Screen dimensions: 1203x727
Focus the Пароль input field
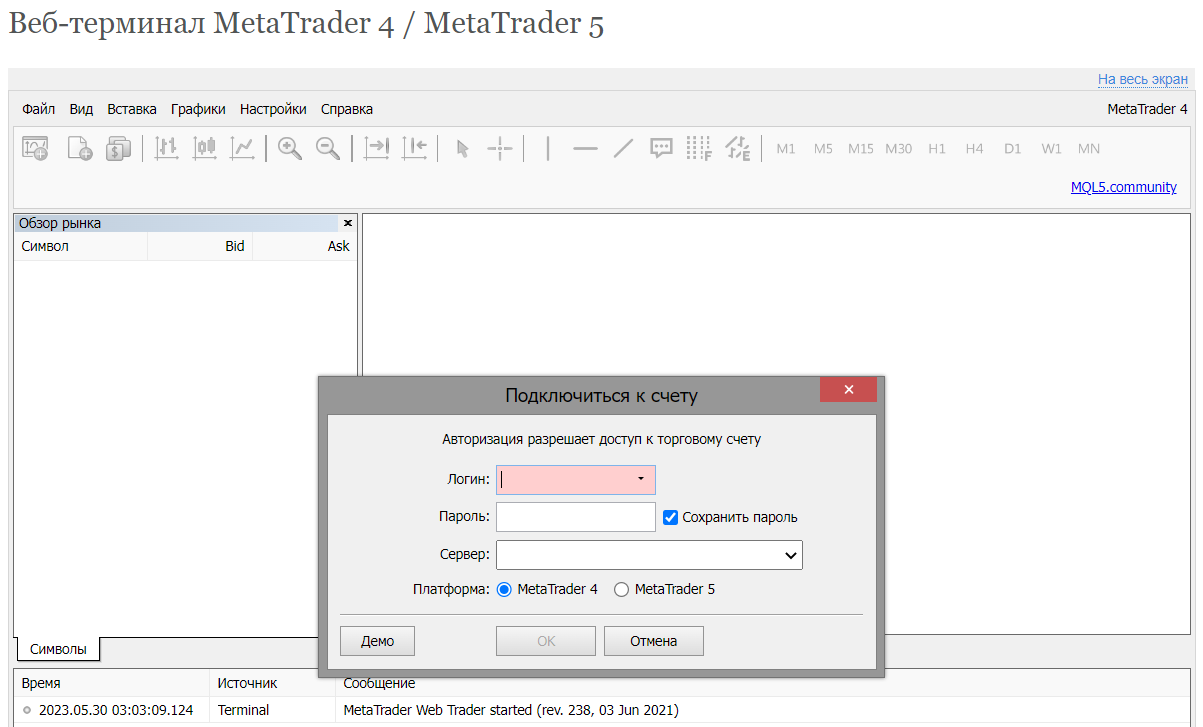pos(576,517)
